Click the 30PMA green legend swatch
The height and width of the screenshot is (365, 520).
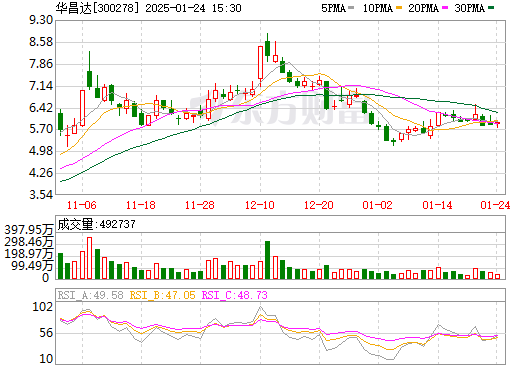point(491,8)
